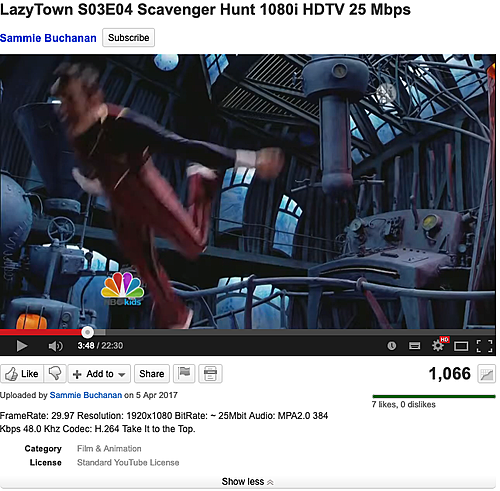Image resolution: width=500 pixels, height=491 pixels.
Task: Collapse description with Show less
Action: click(247, 482)
